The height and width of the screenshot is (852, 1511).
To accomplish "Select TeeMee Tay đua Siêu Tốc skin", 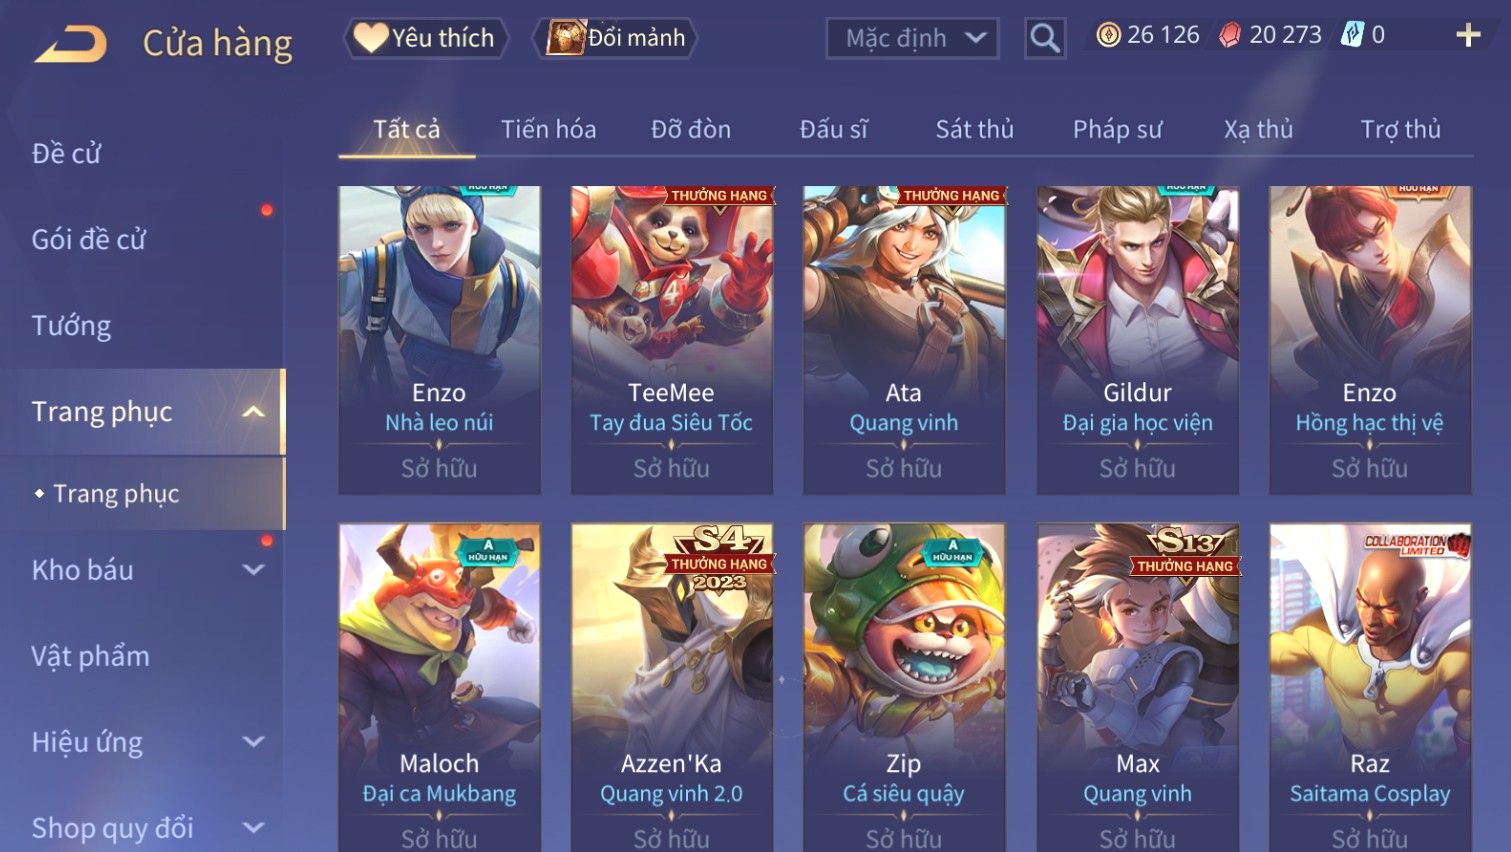I will coord(671,340).
